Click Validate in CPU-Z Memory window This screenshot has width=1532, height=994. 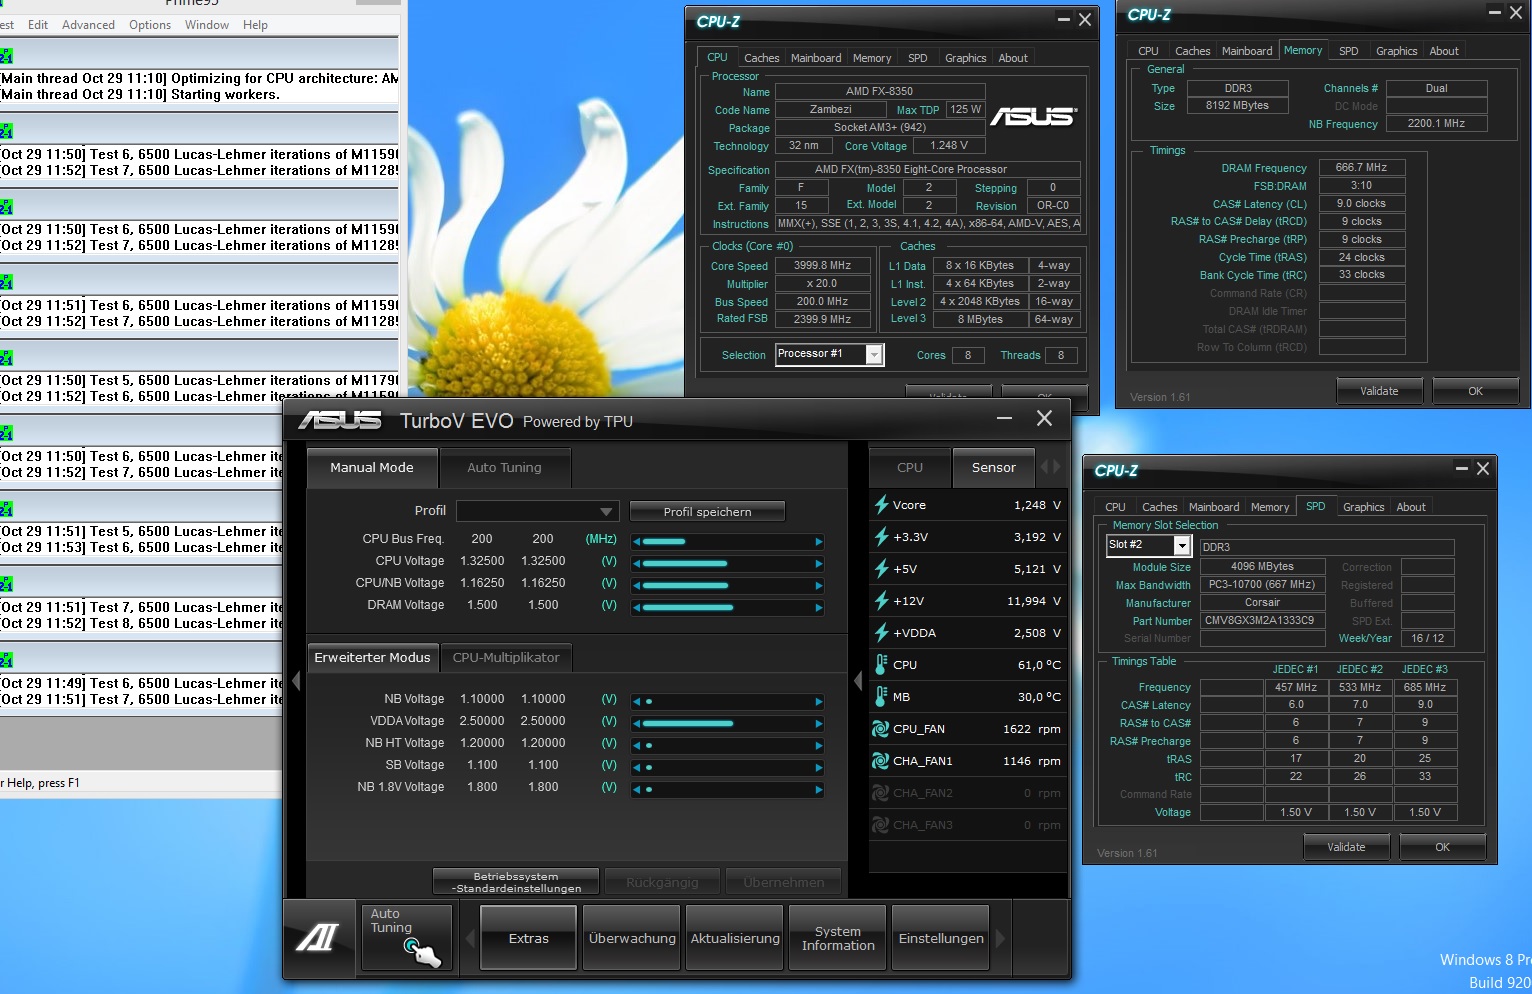[x=1379, y=391]
